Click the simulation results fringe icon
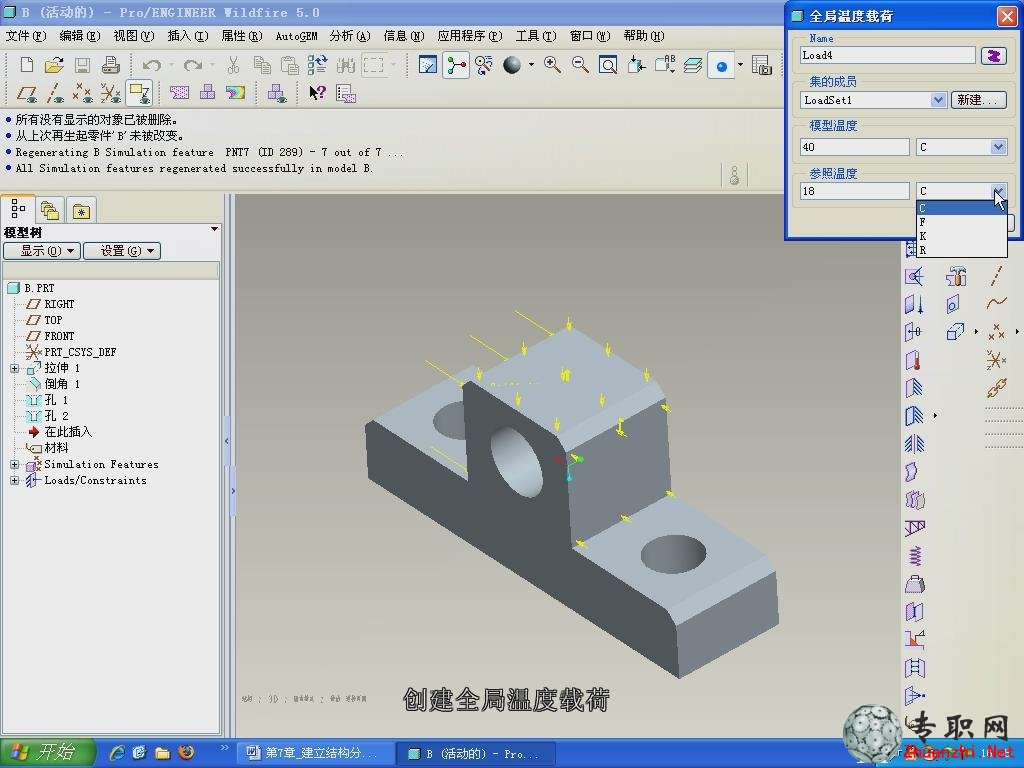The width and height of the screenshot is (1024, 768). pos(235,93)
